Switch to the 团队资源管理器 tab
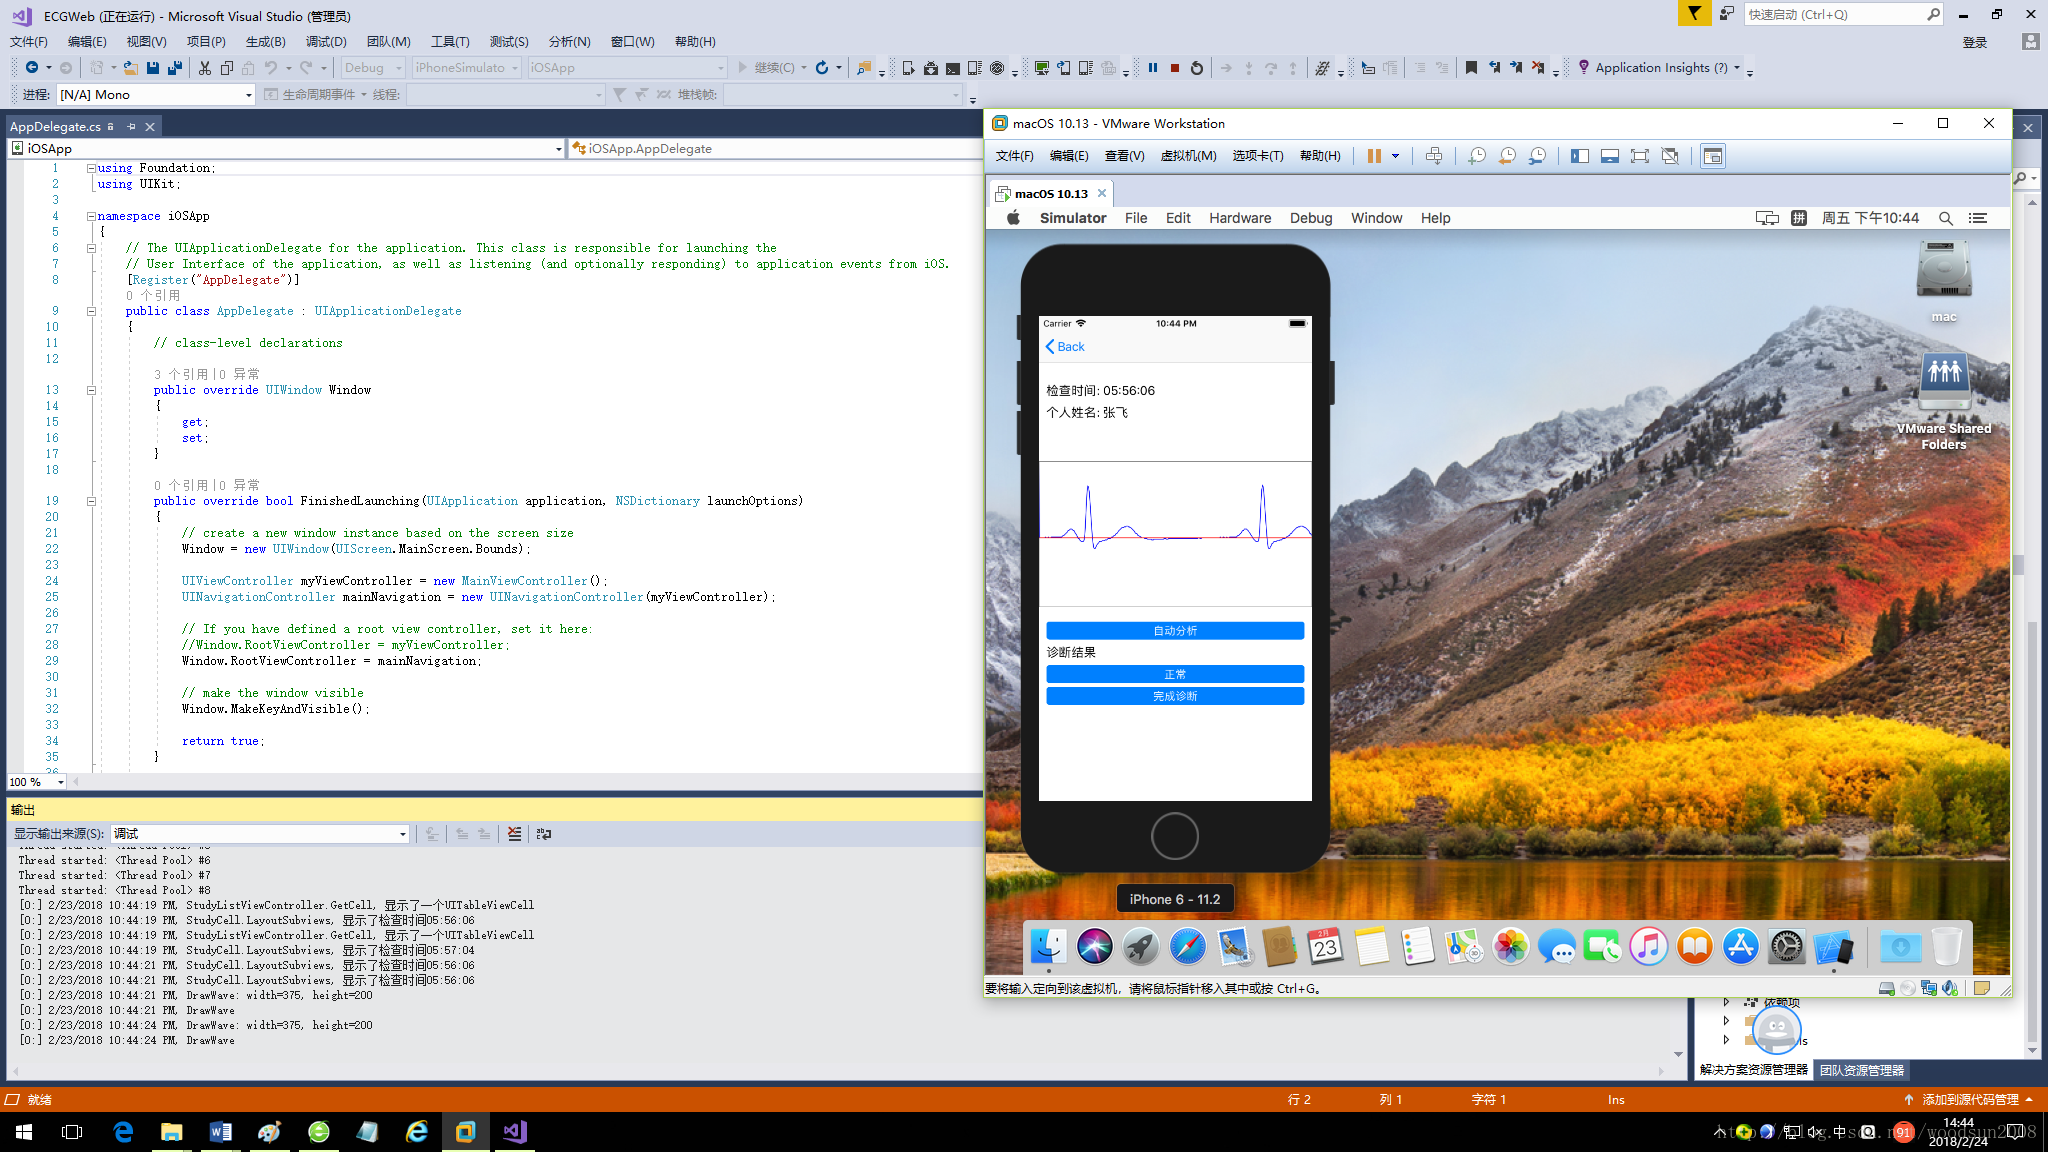The height and width of the screenshot is (1152, 2048). pos(1862,1070)
